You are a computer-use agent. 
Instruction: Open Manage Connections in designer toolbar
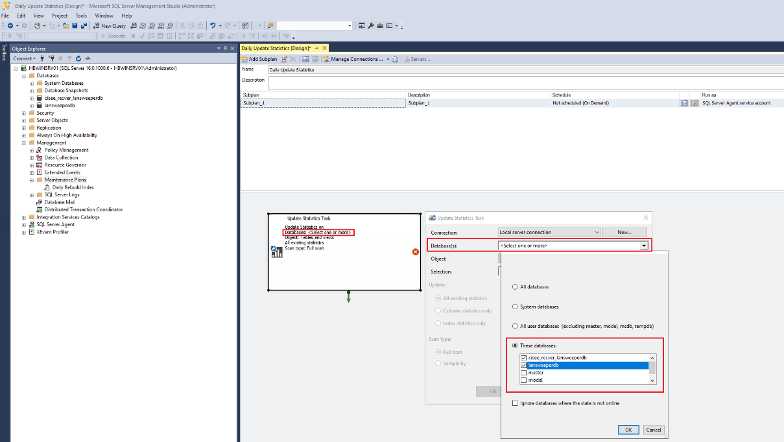(x=356, y=59)
